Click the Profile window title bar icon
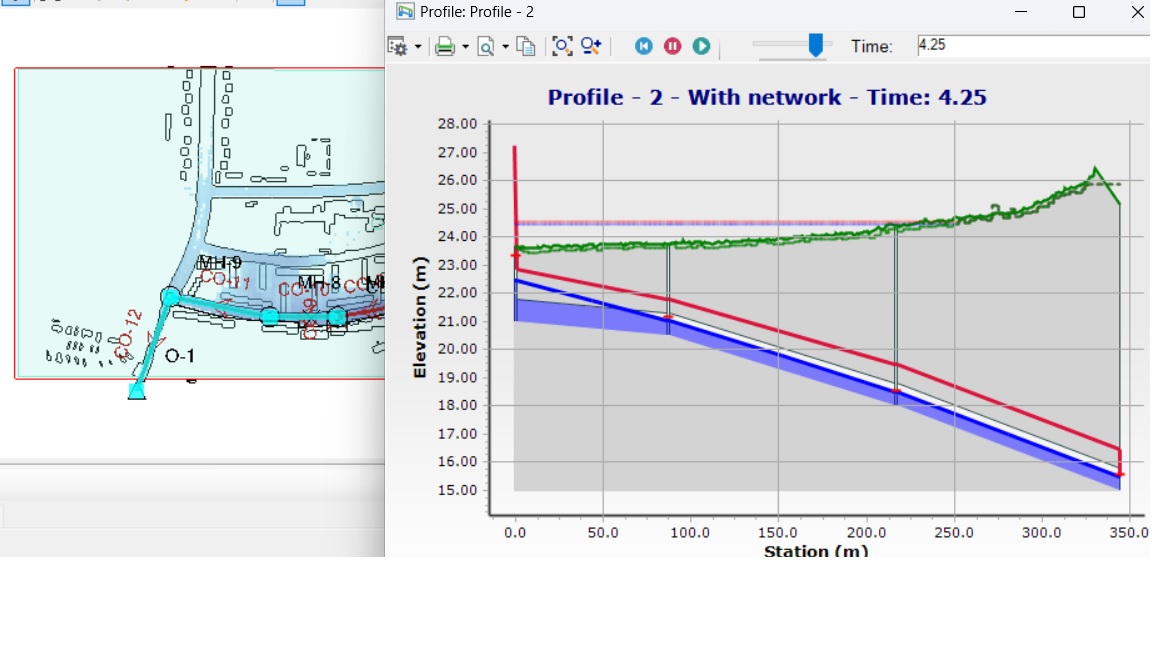 (x=405, y=12)
